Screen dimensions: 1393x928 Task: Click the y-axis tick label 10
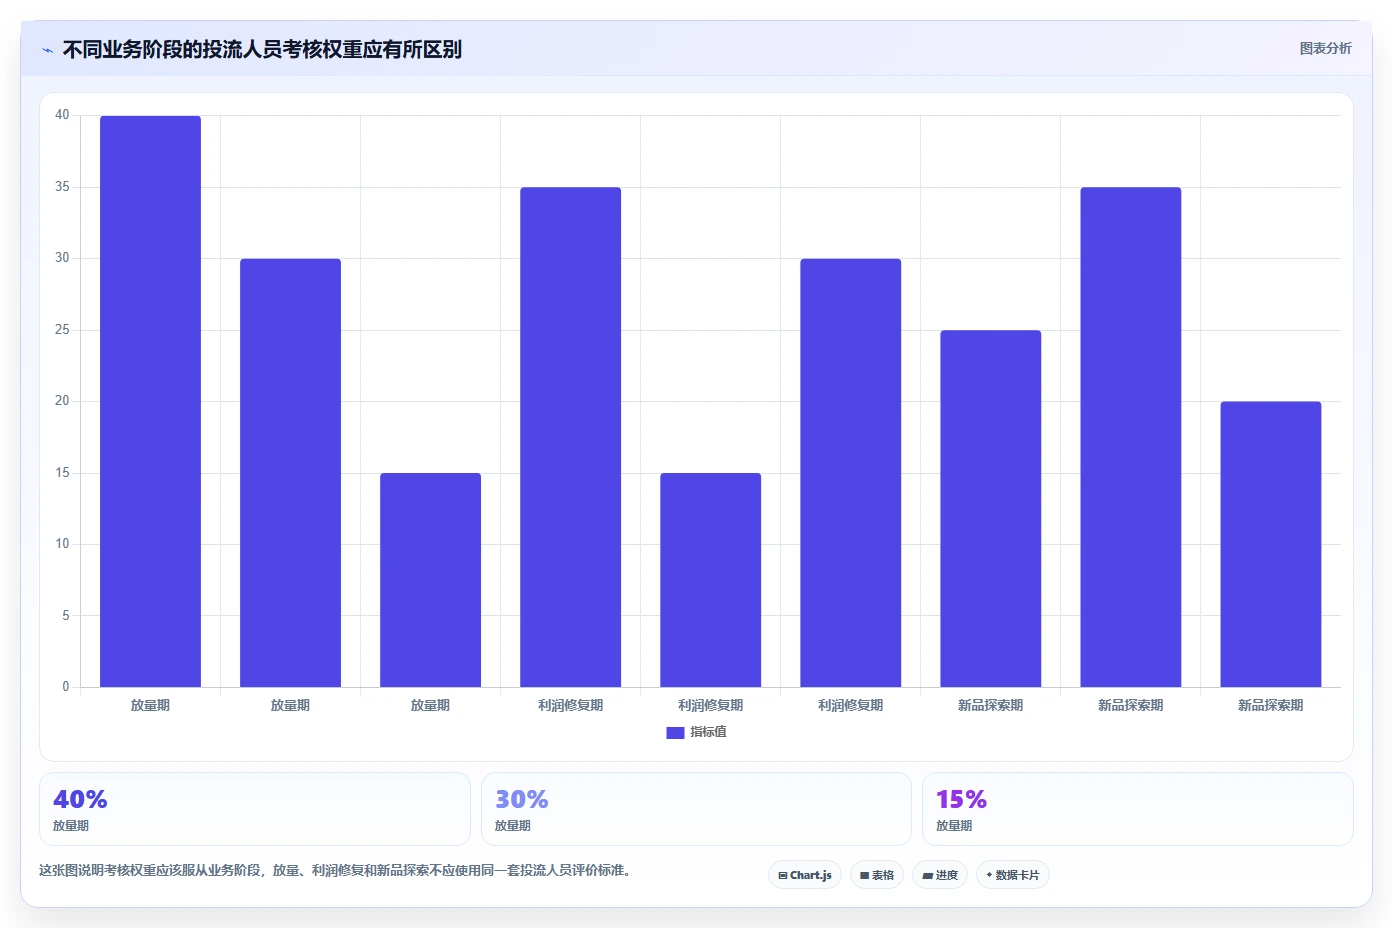click(x=62, y=544)
